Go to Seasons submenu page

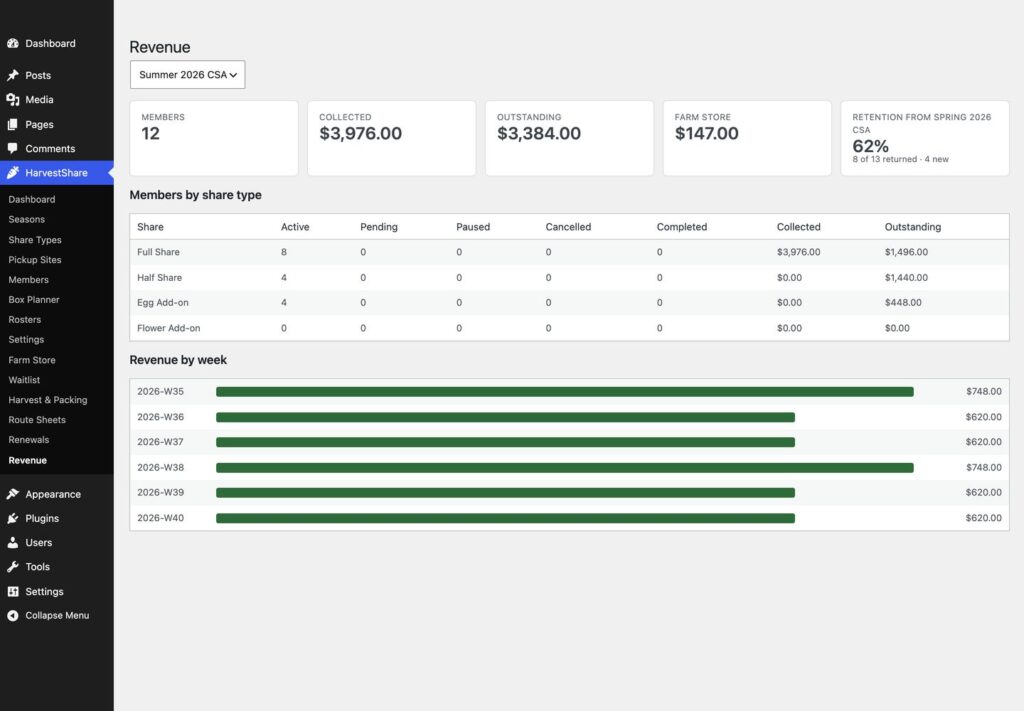coord(26,219)
